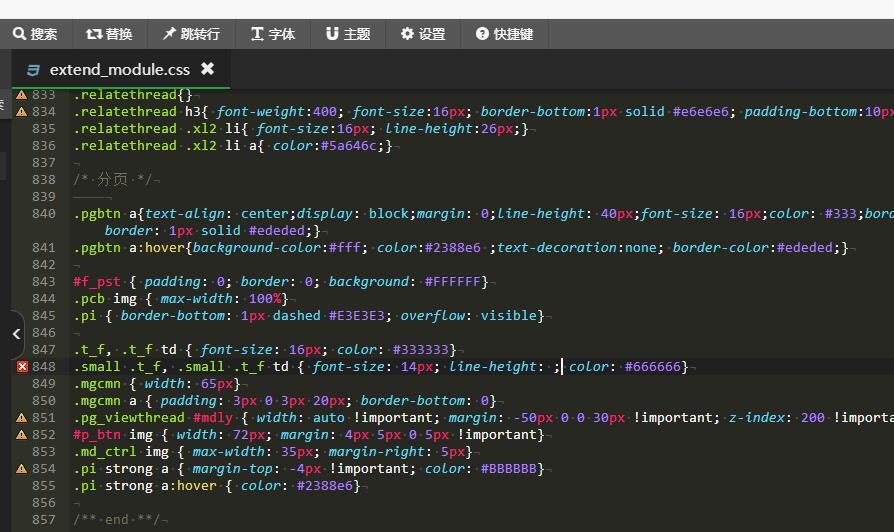This screenshot has width=894, height=532.
Task: Click the red error icon on line 848
Action: pos(22,367)
